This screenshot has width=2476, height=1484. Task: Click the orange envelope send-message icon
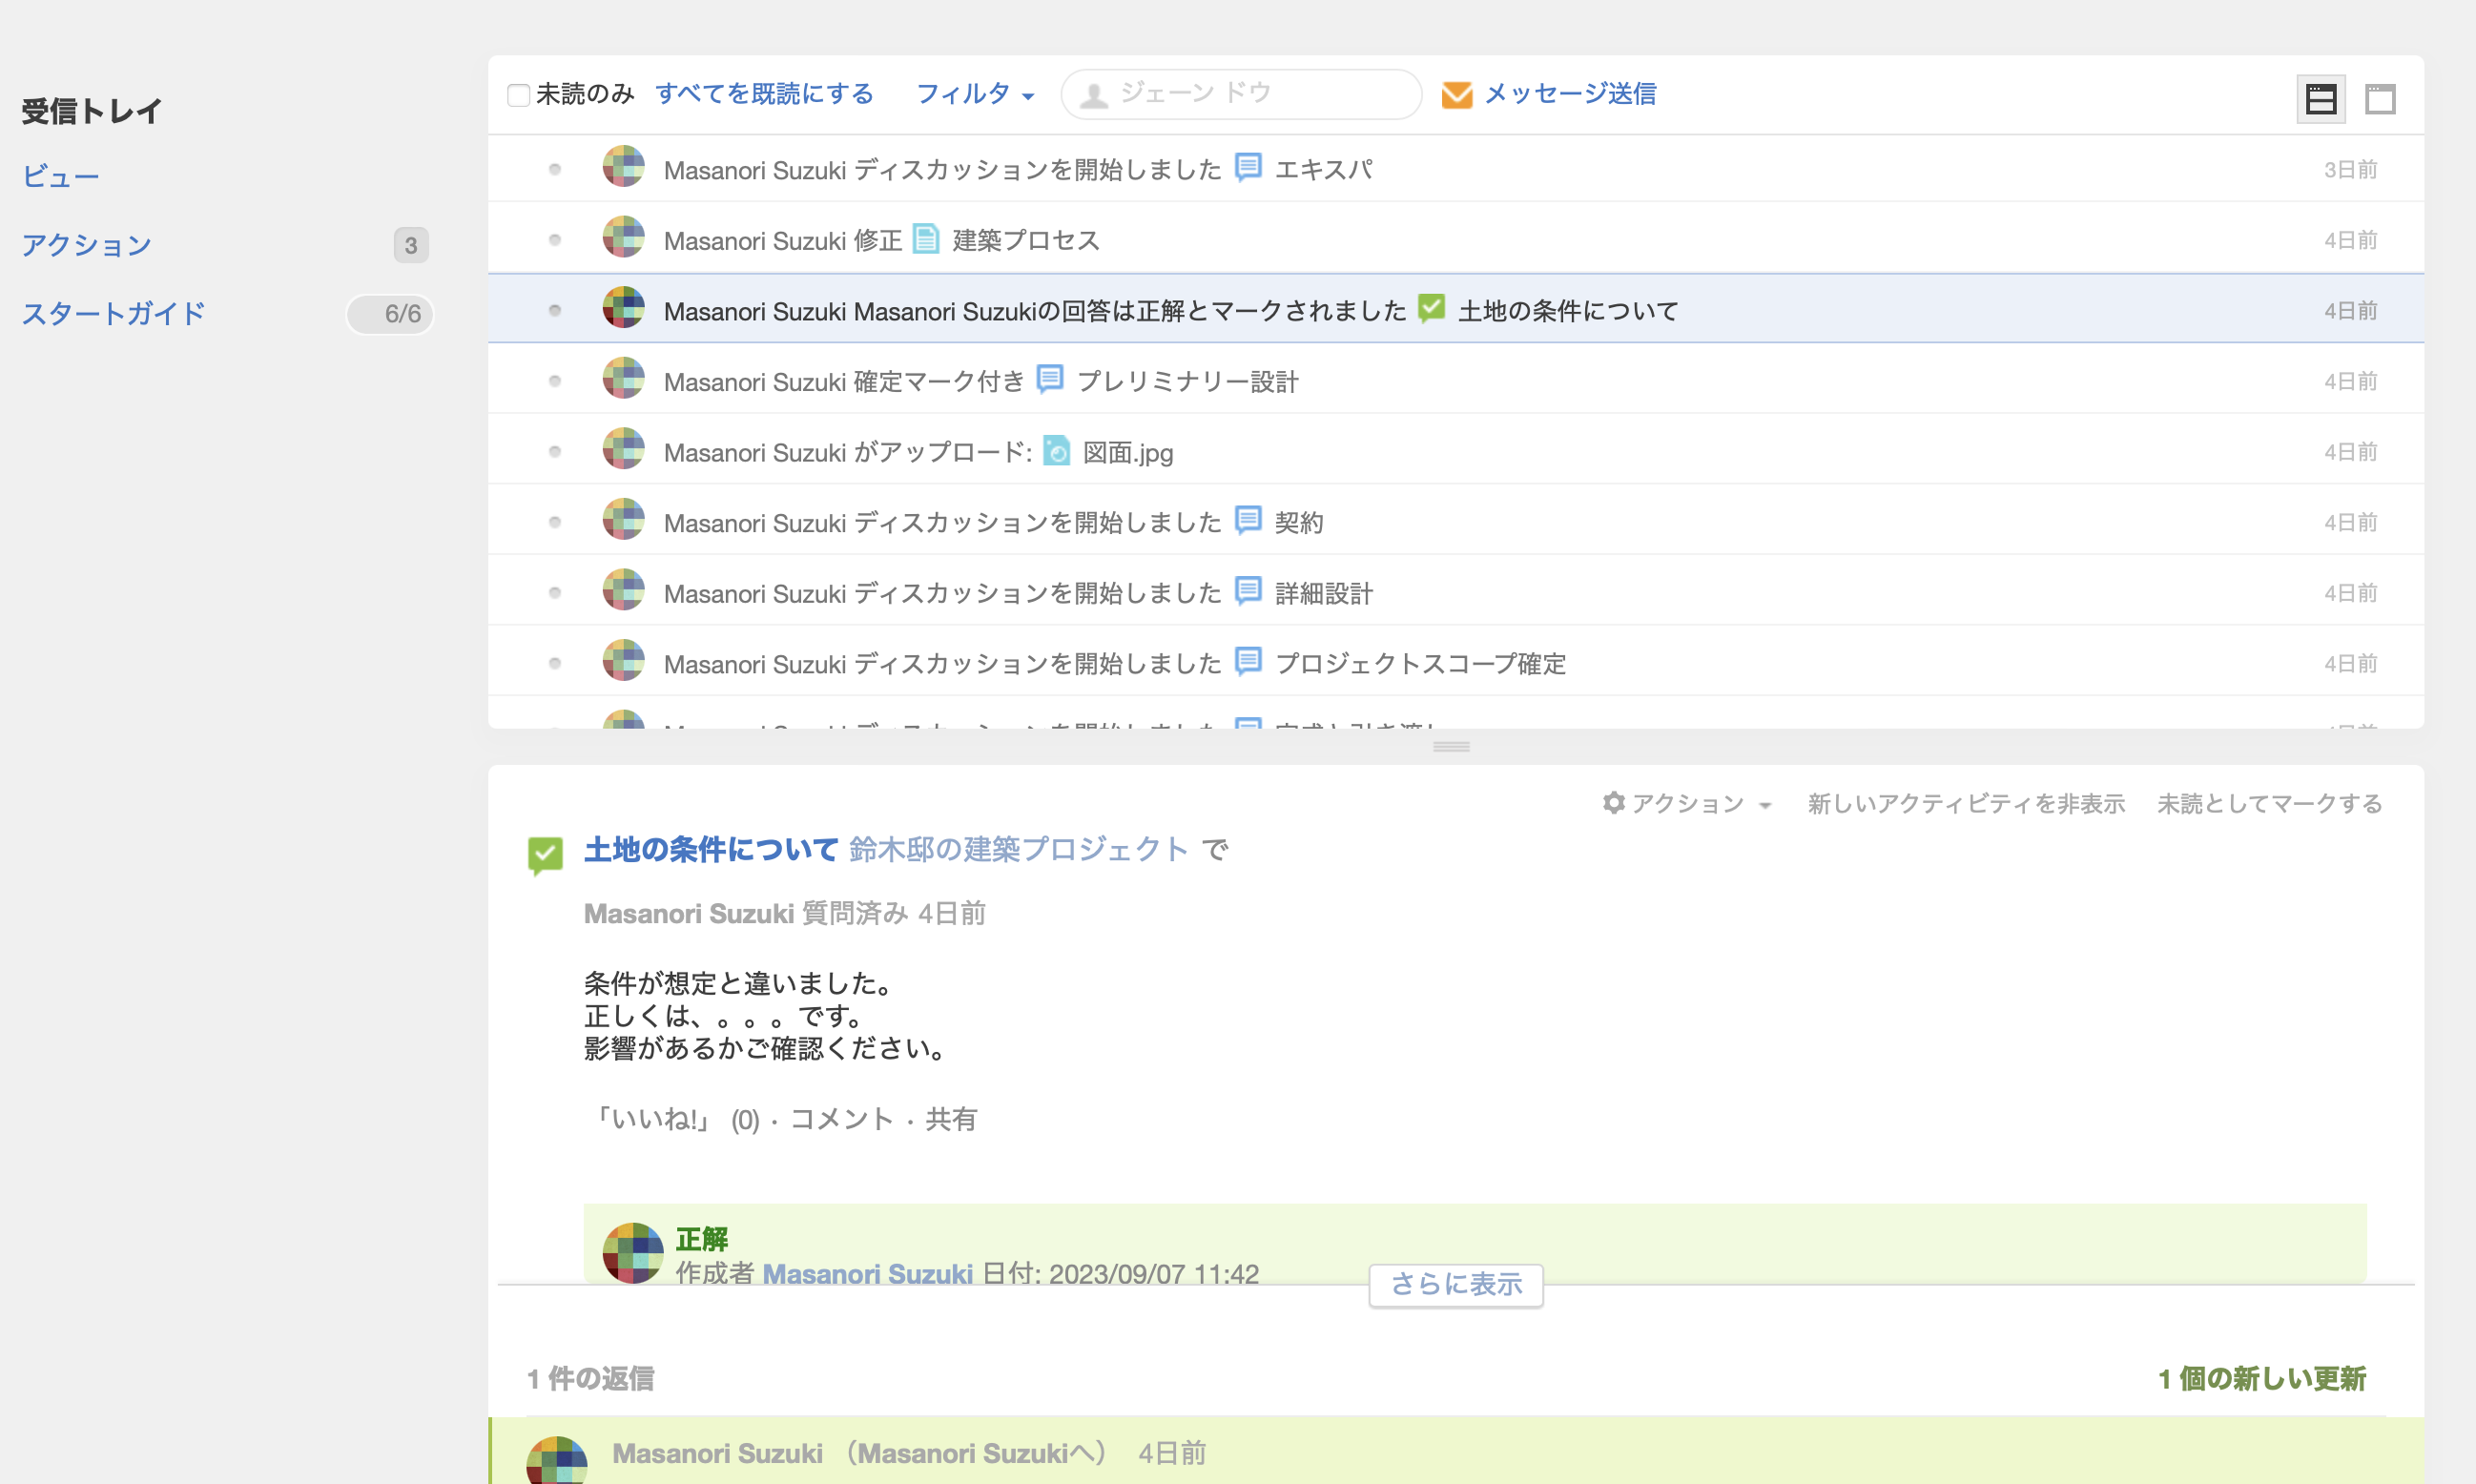click(1456, 94)
